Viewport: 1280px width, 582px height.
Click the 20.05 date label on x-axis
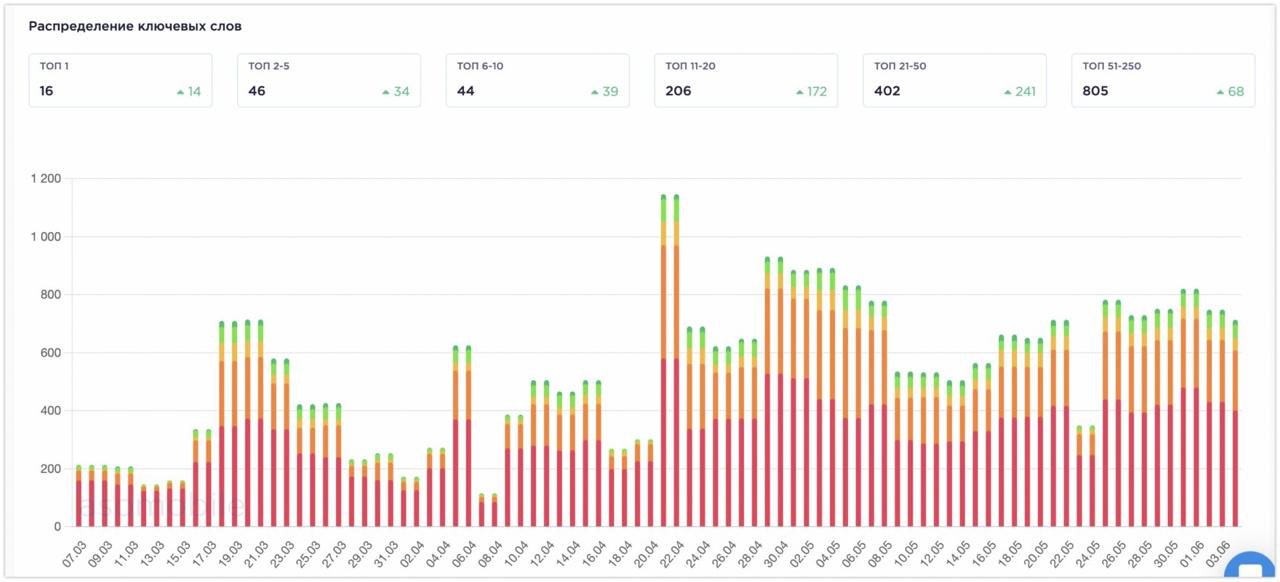point(1035,549)
